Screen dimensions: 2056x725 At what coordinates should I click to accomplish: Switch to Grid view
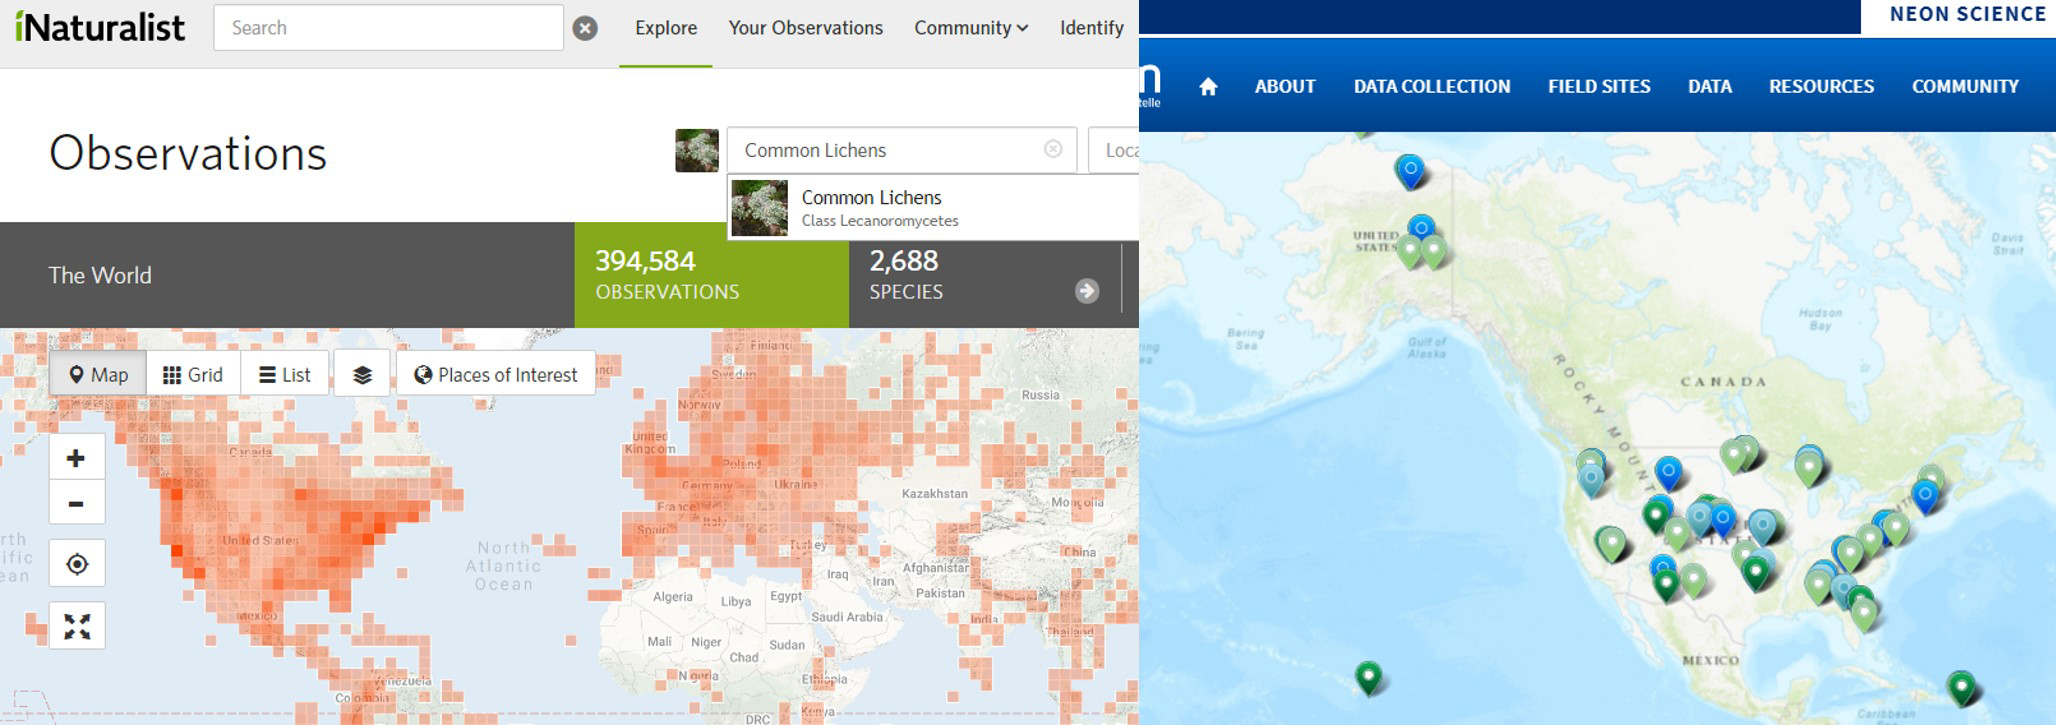click(193, 375)
